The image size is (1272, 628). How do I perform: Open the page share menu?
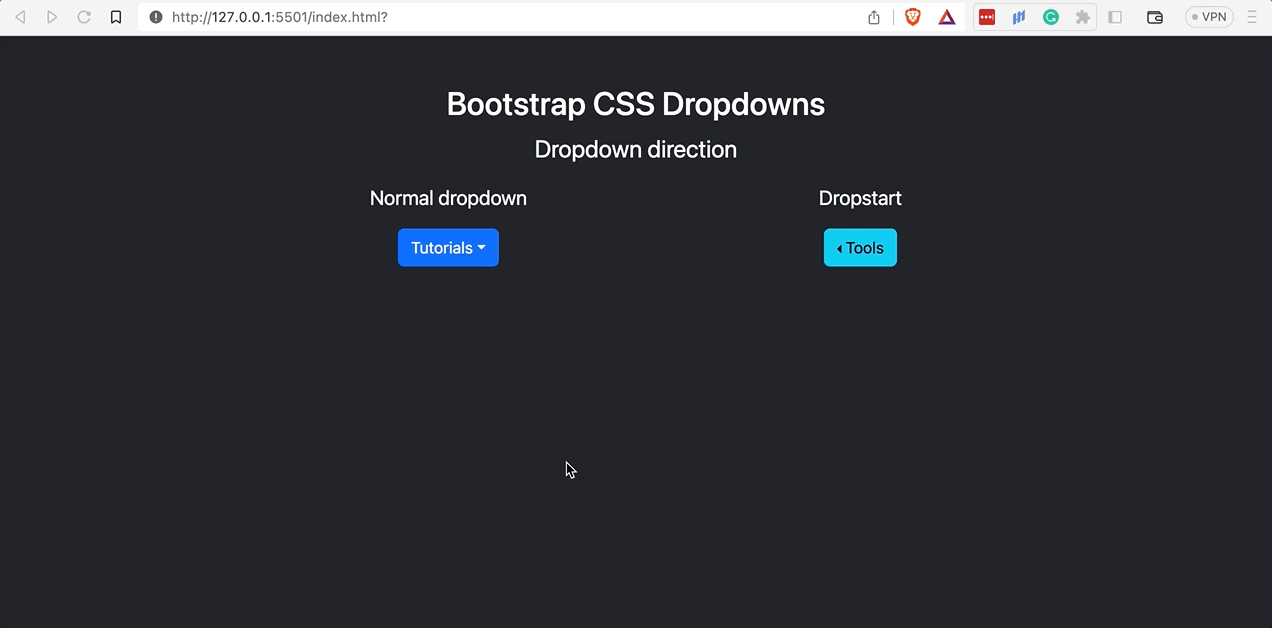point(873,17)
